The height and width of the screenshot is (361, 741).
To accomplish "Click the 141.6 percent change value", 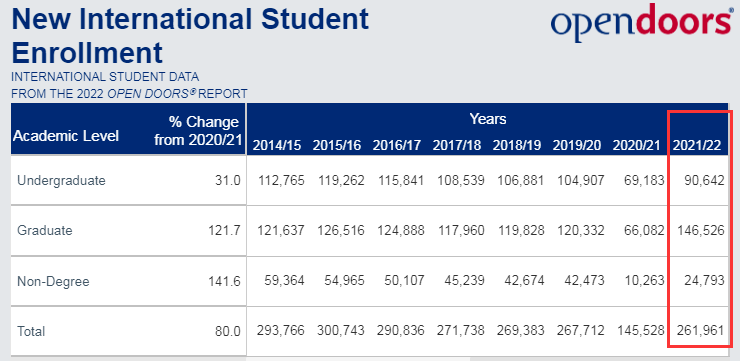I will 224,282.
